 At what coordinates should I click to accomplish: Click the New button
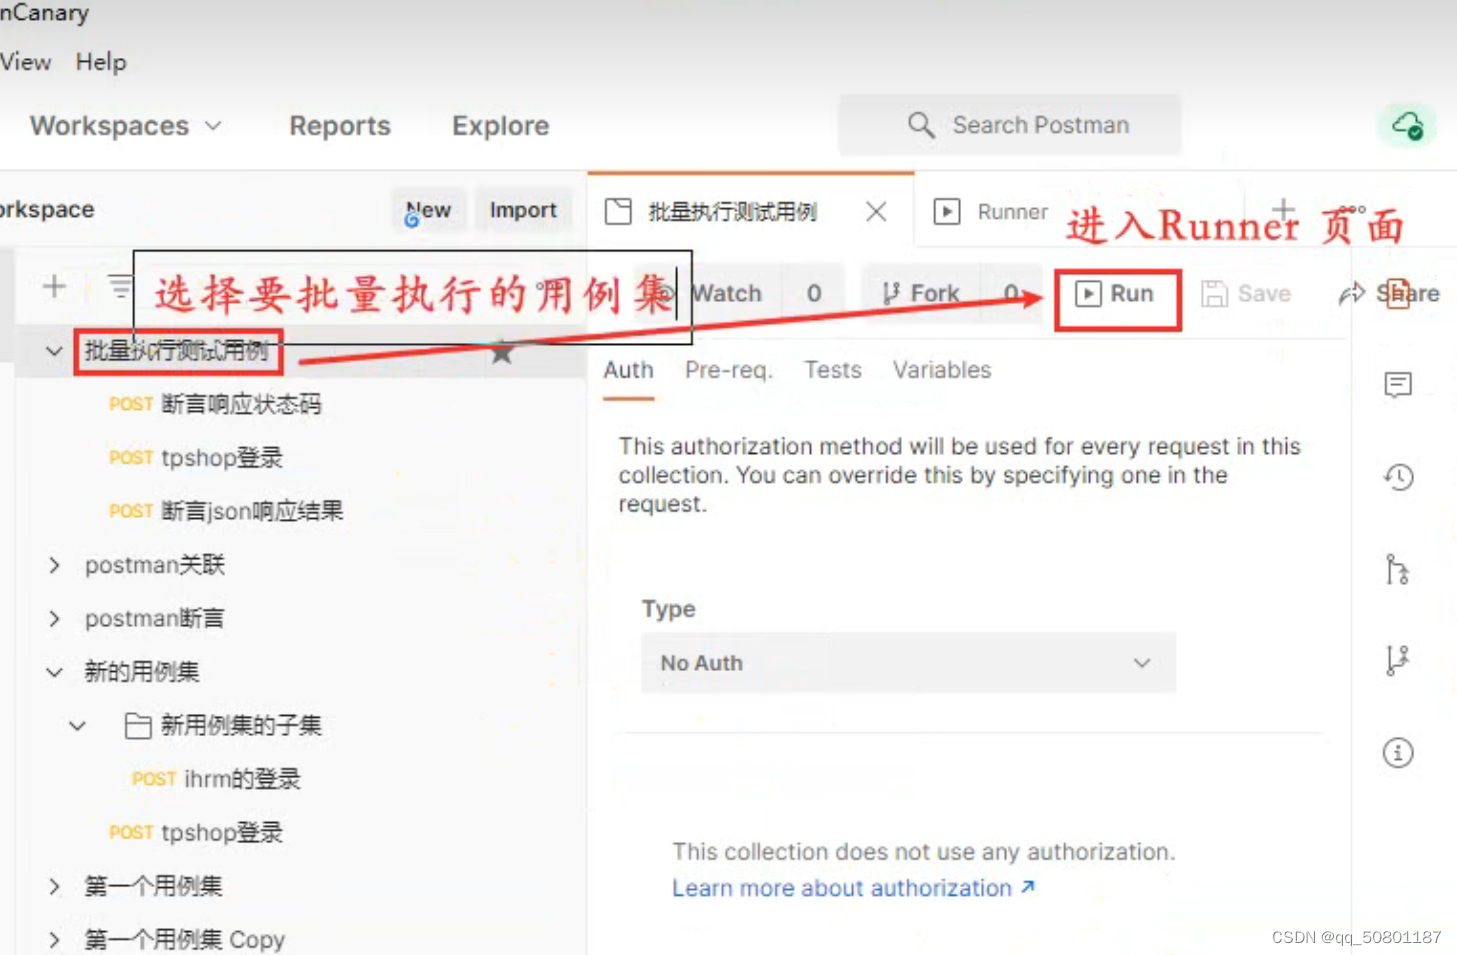point(428,210)
